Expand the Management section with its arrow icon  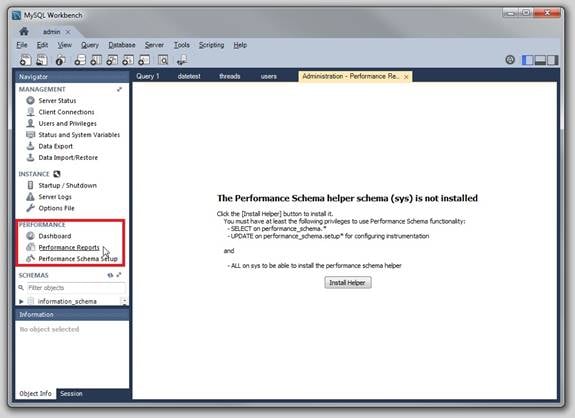(119, 89)
